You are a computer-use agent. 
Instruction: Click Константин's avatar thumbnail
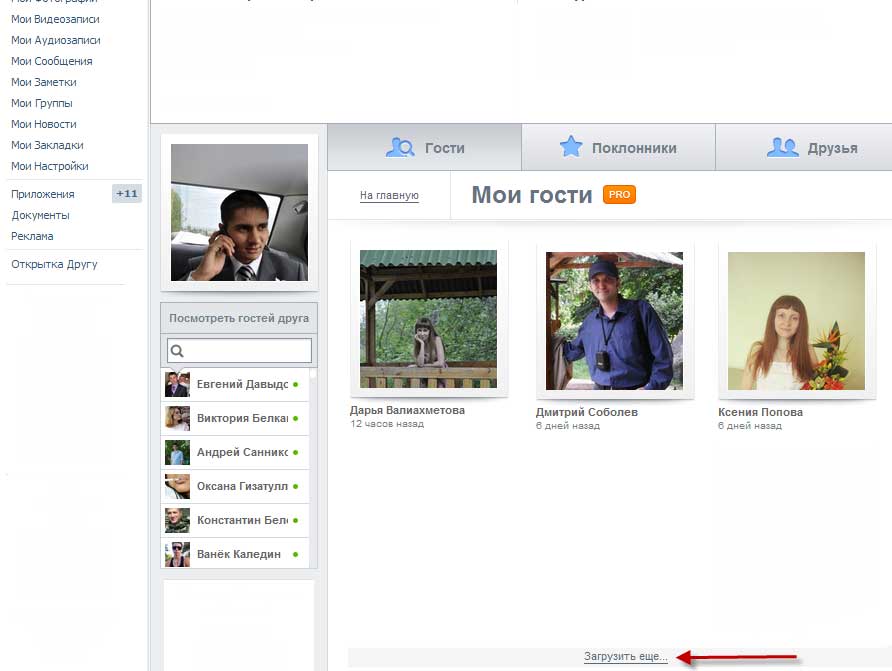point(177,520)
